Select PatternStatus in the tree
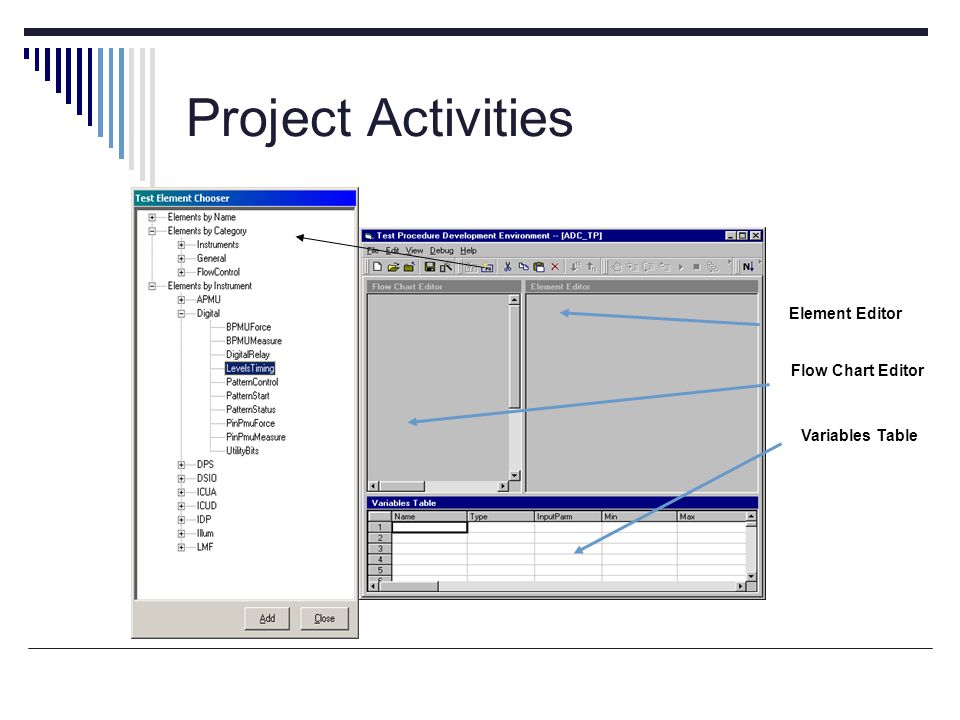 pos(251,410)
